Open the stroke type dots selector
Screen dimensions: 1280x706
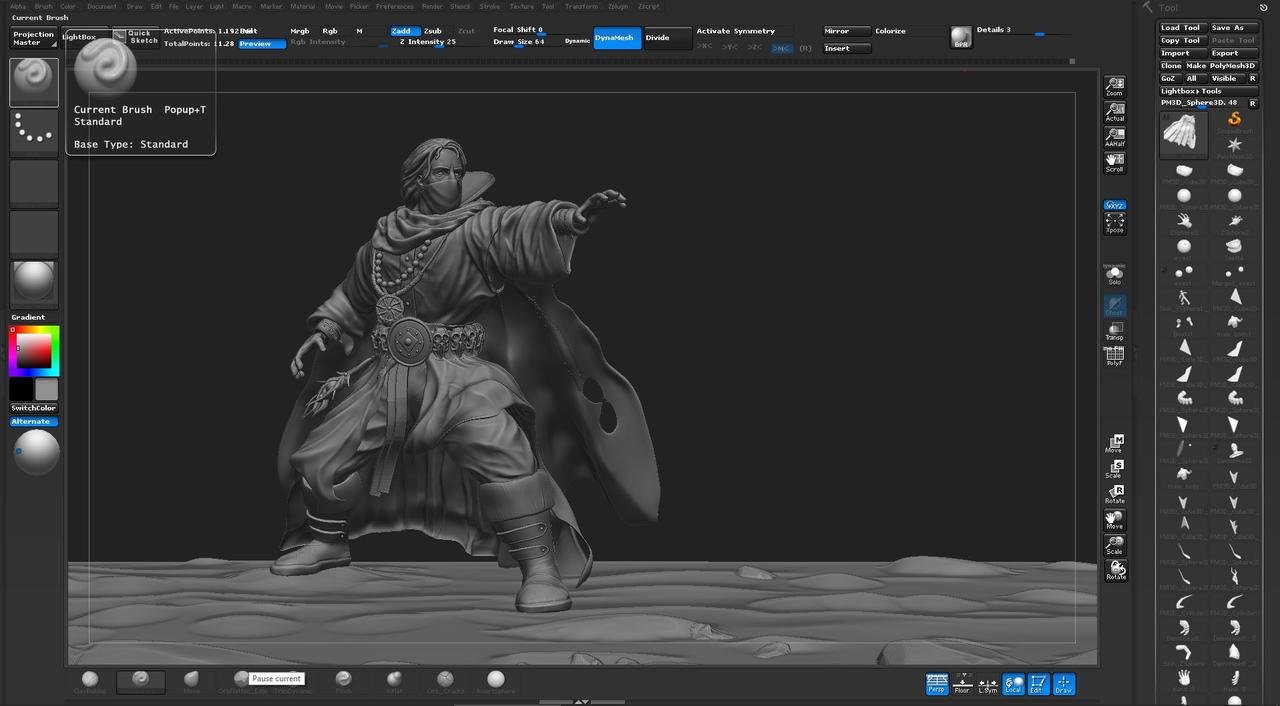click(34, 133)
